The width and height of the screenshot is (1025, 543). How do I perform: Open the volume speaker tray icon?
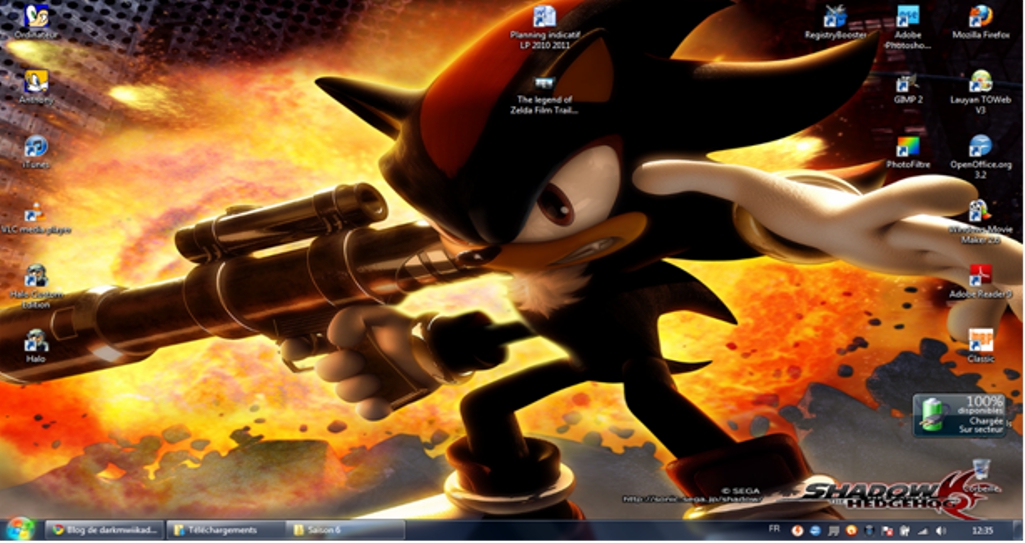point(941,531)
